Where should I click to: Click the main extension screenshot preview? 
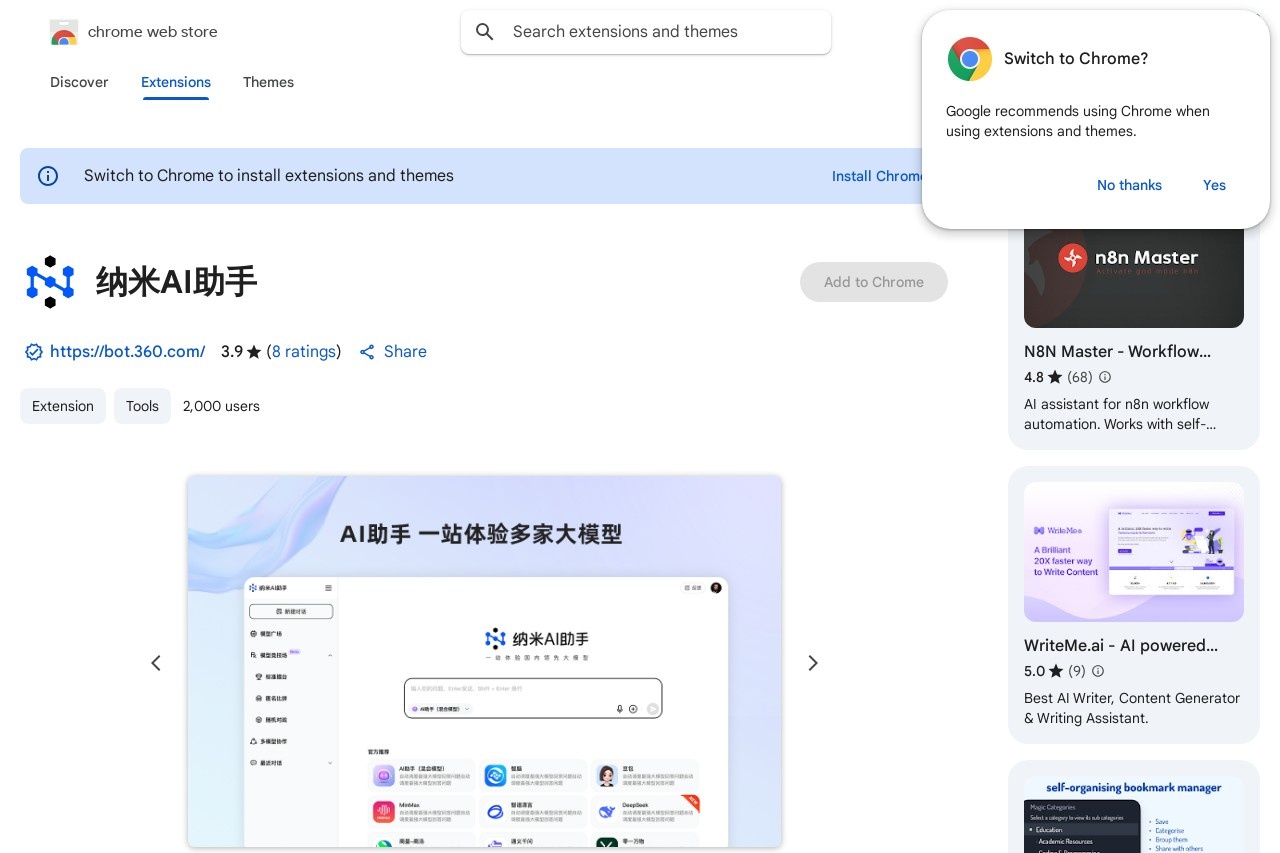click(x=485, y=661)
